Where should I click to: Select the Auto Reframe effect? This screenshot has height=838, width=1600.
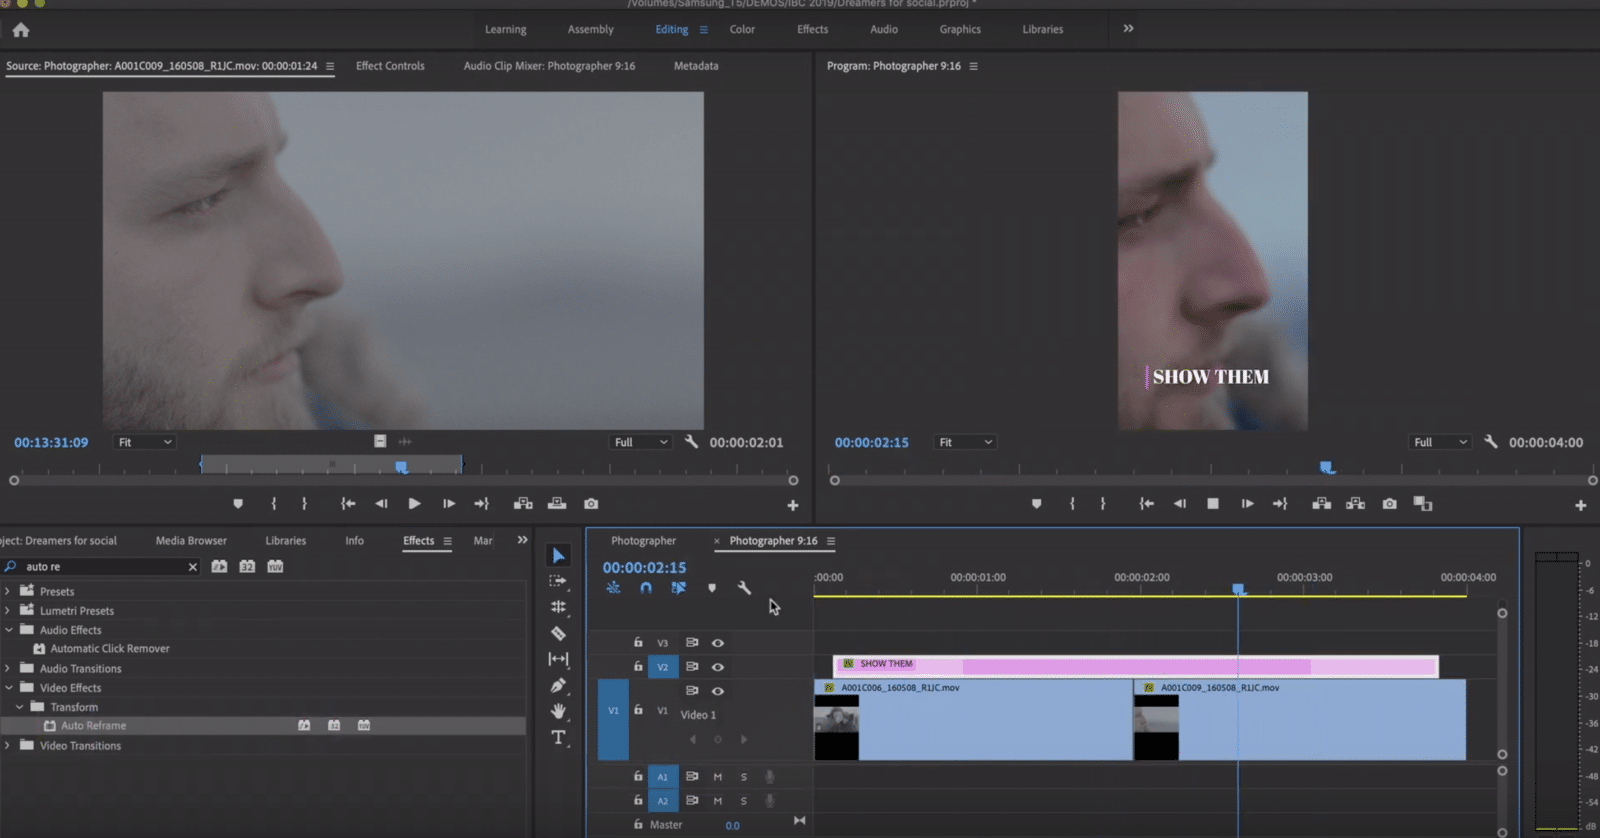pos(93,726)
